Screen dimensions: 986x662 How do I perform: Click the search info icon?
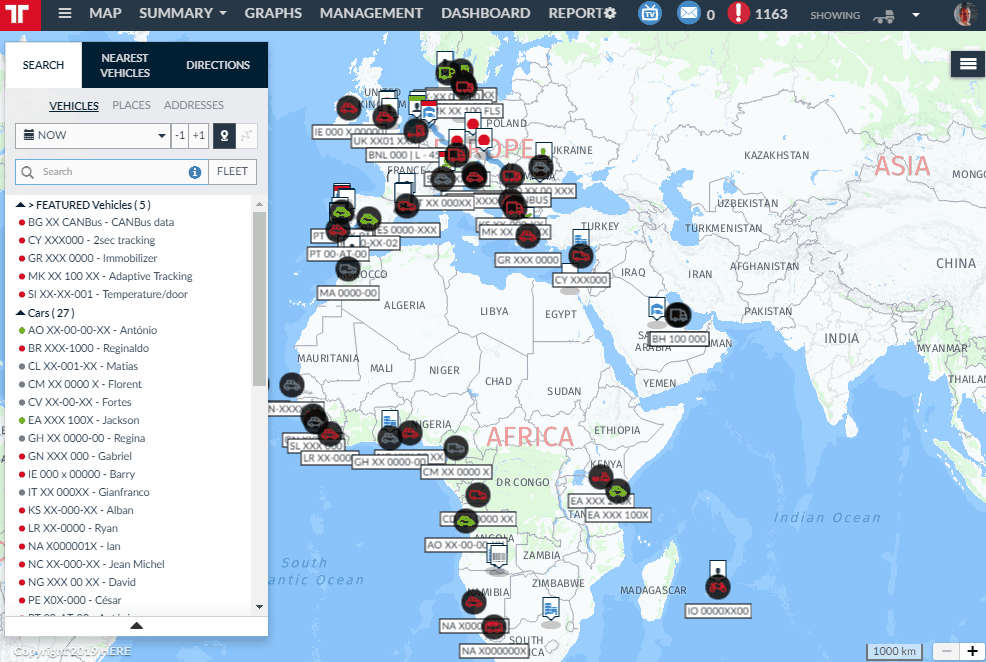pyautogui.click(x=195, y=172)
